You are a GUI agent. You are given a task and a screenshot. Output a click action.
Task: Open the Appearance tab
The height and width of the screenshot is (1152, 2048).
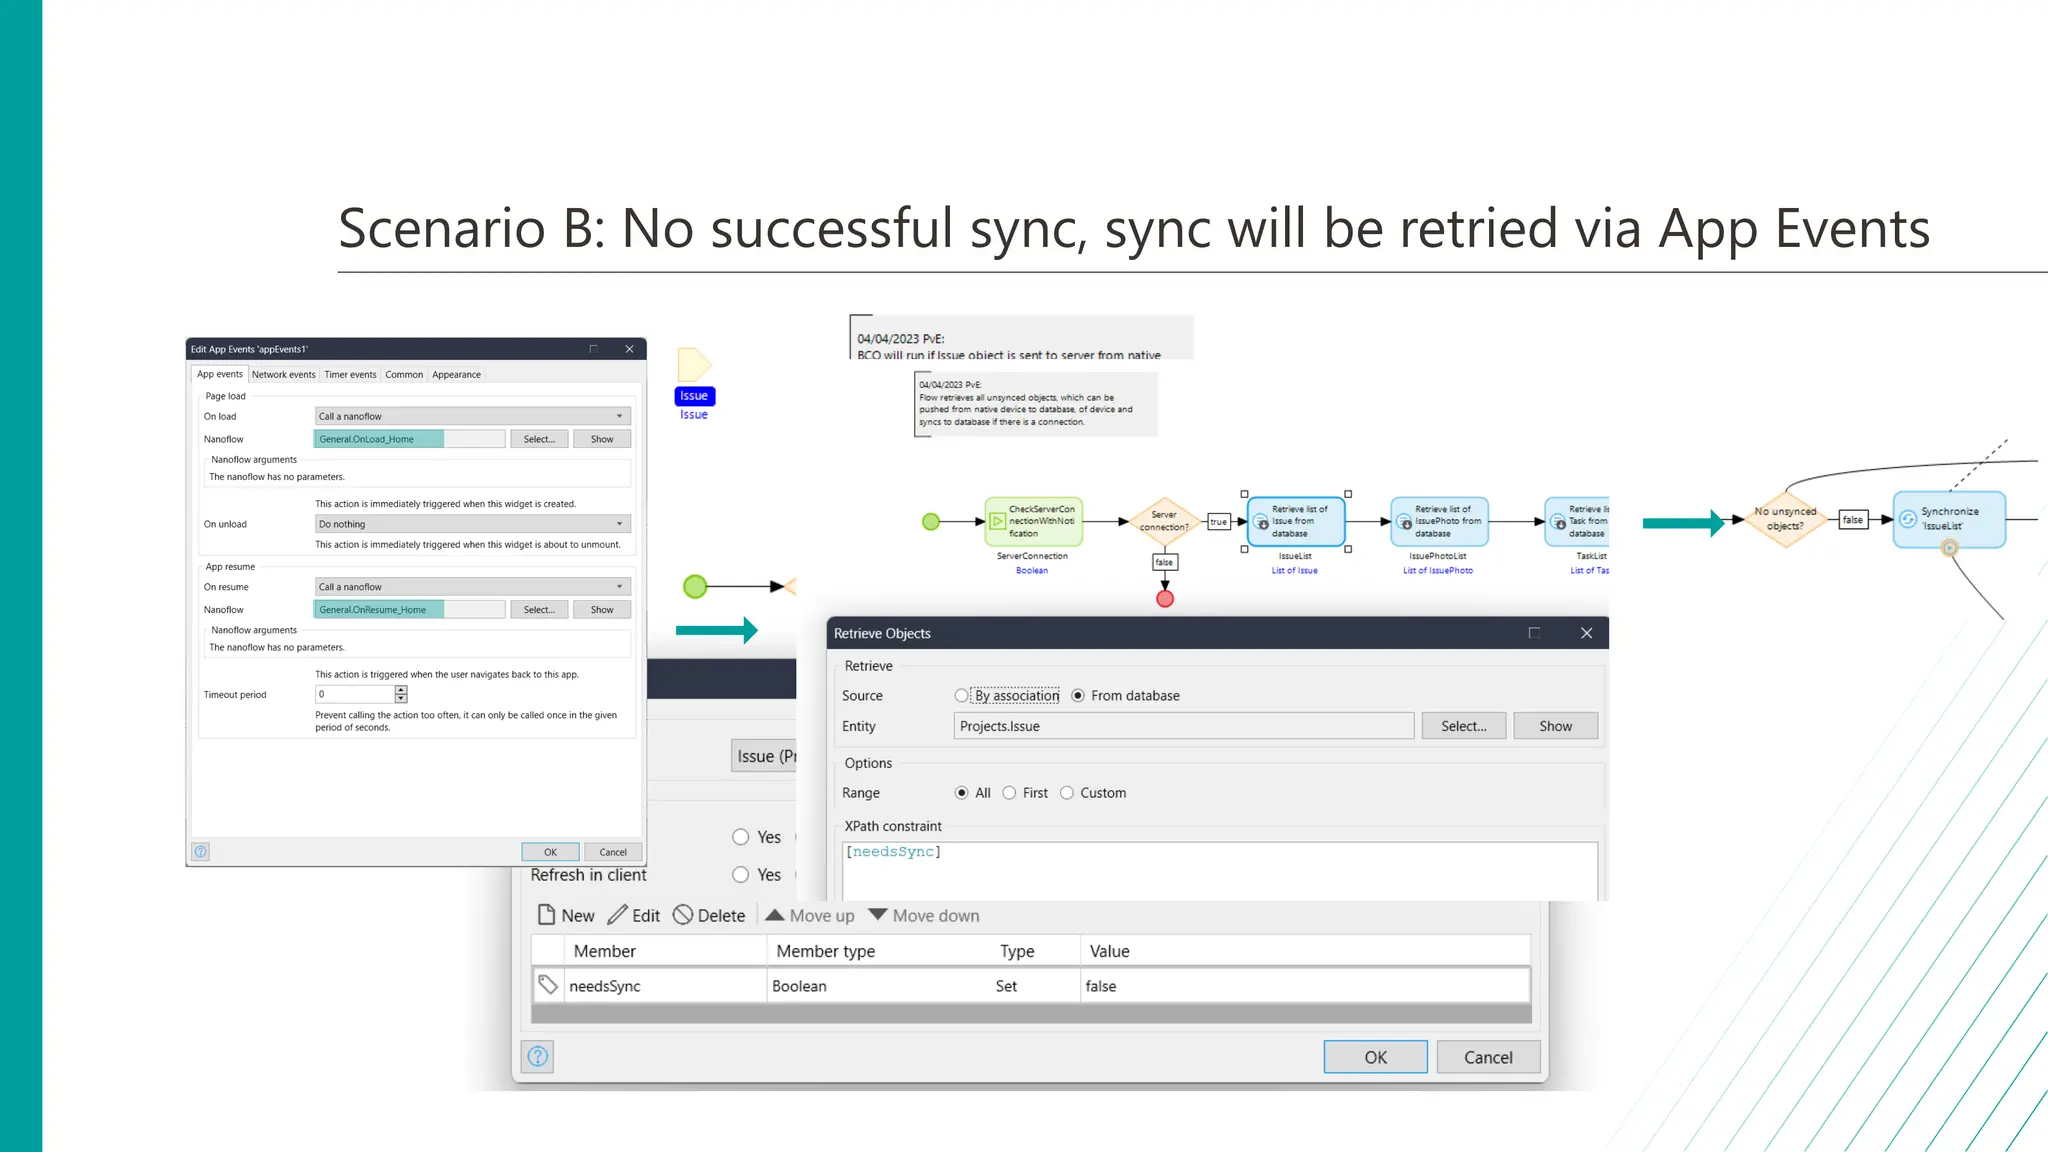point(456,375)
